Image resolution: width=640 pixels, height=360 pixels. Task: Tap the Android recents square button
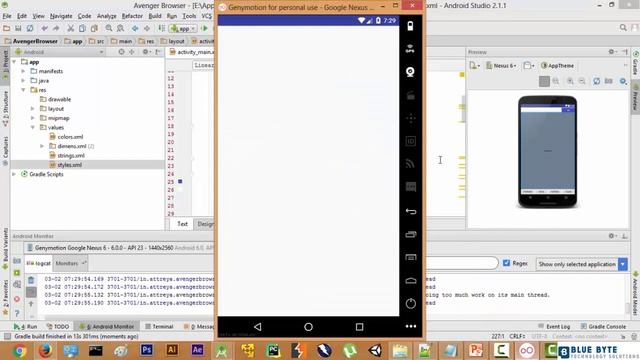[x=359, y=327]
